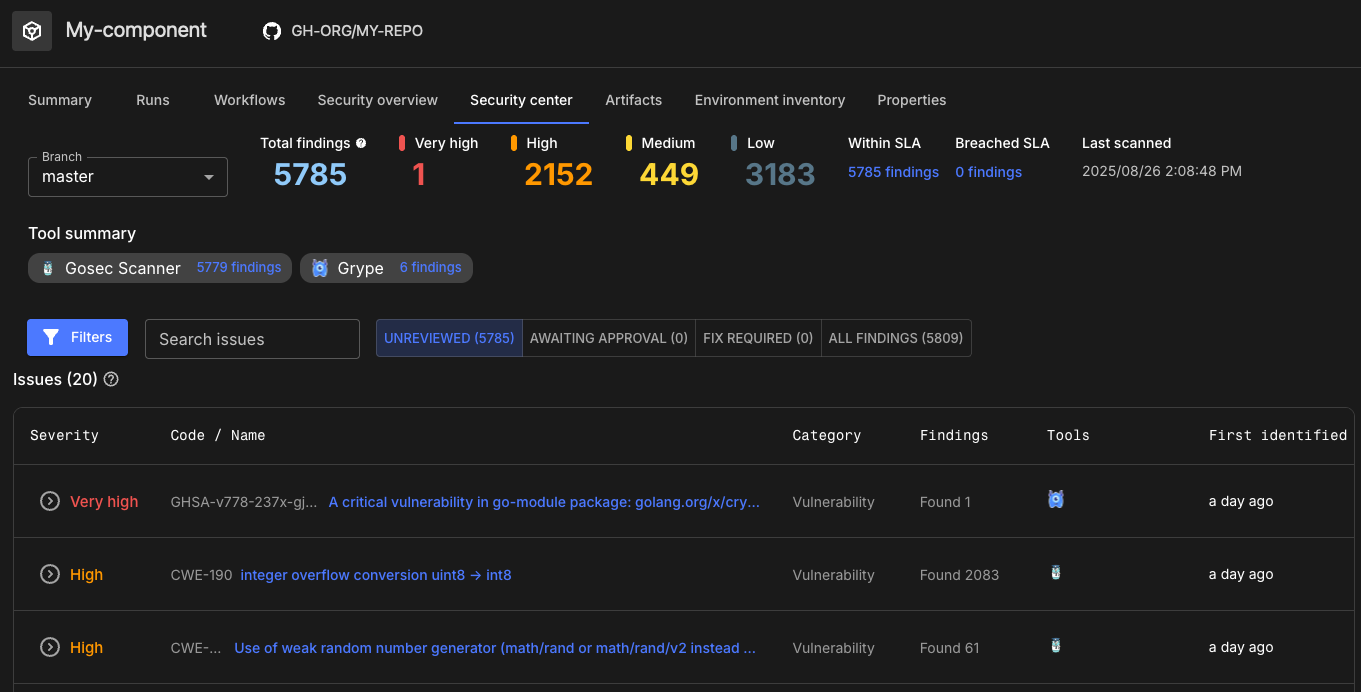
Task: Click inside the Search issues field
Action: click(x=252, y=338)
